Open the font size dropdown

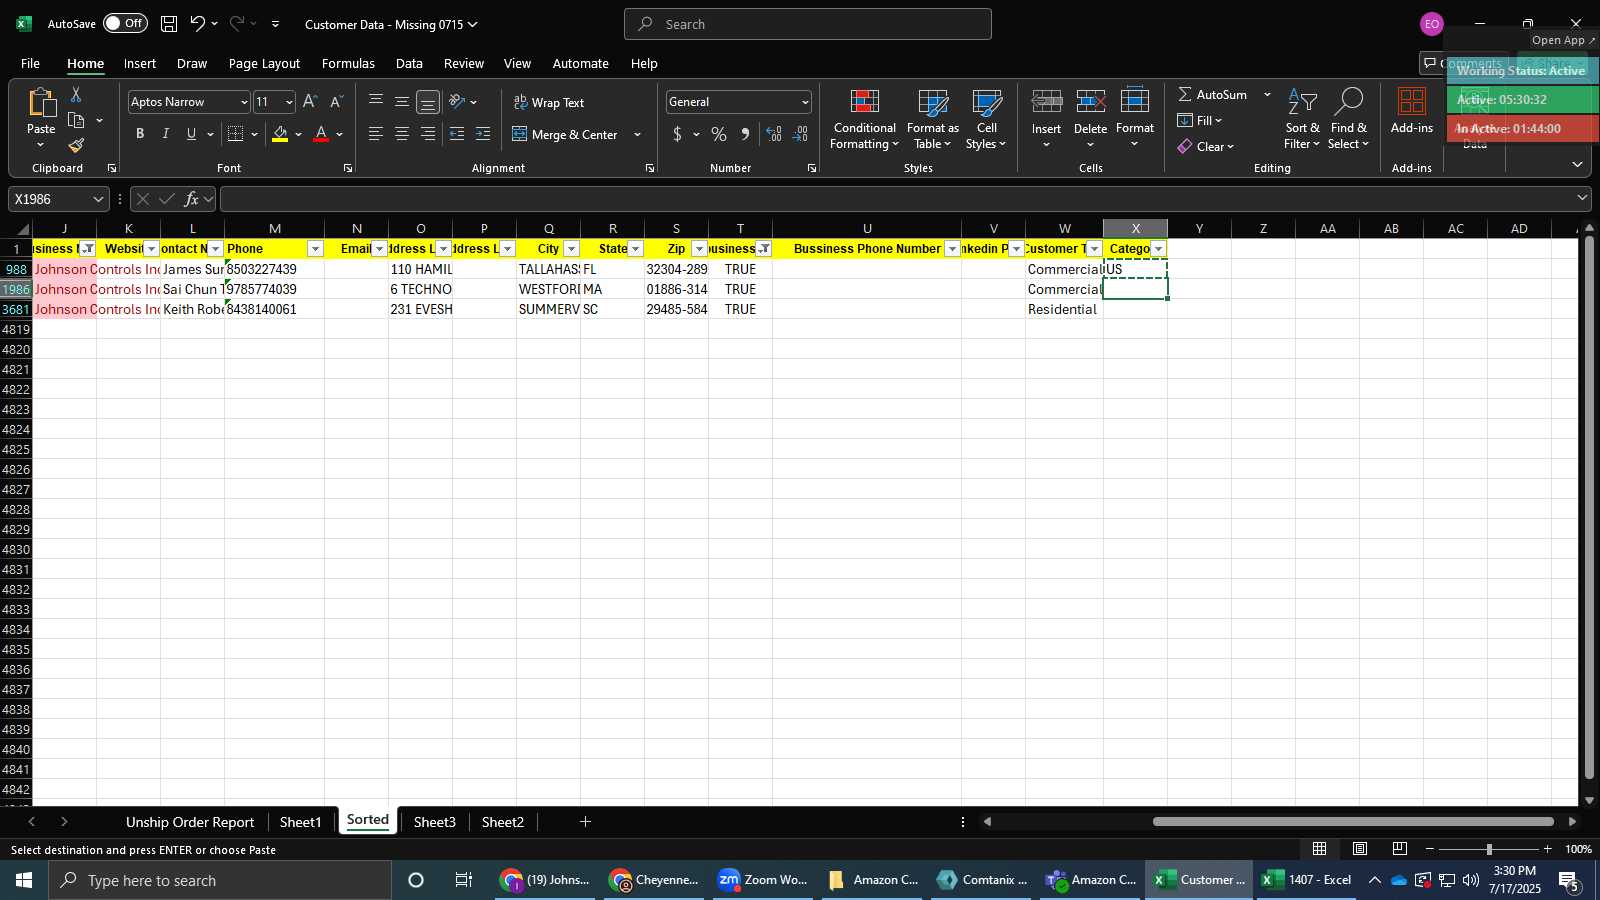coord(289,102)
